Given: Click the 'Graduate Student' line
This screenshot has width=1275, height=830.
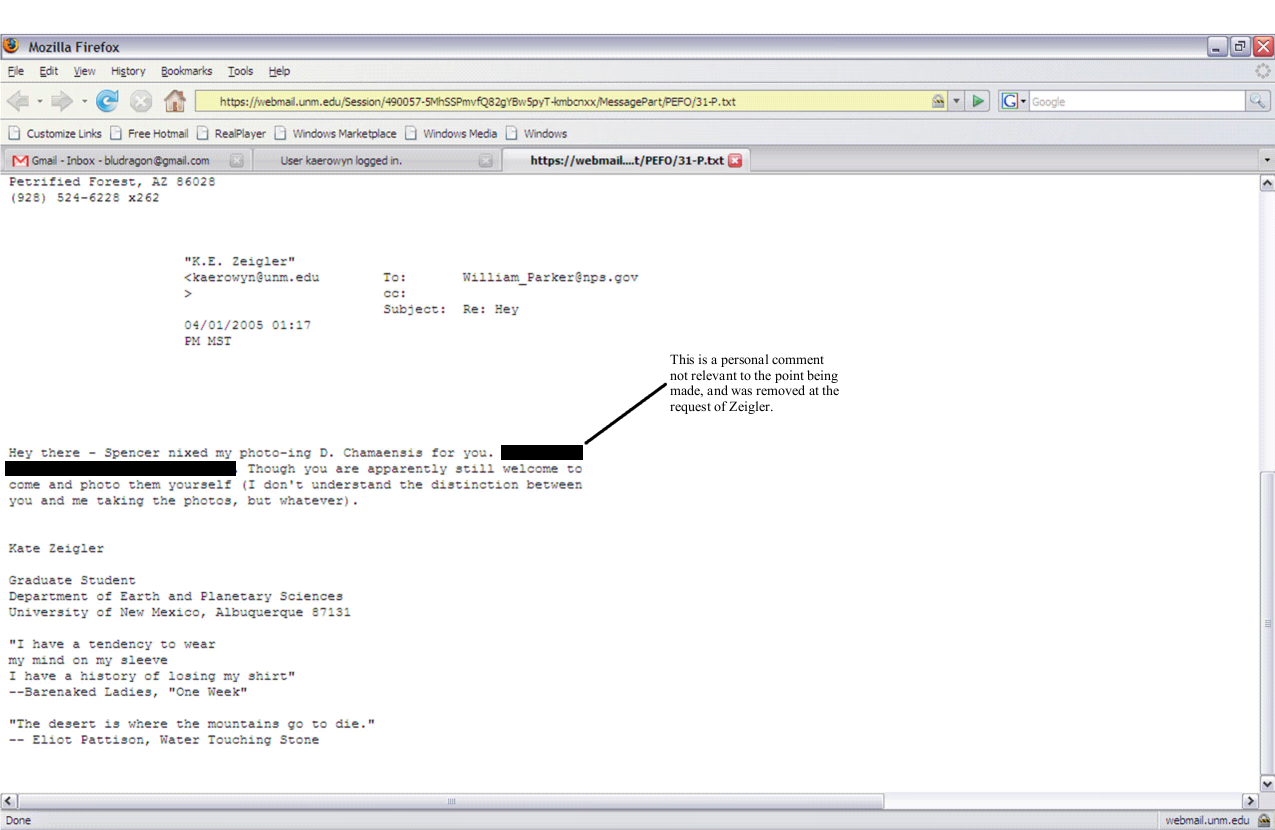Looking at the screenshot, I should [x=72, y=580].
